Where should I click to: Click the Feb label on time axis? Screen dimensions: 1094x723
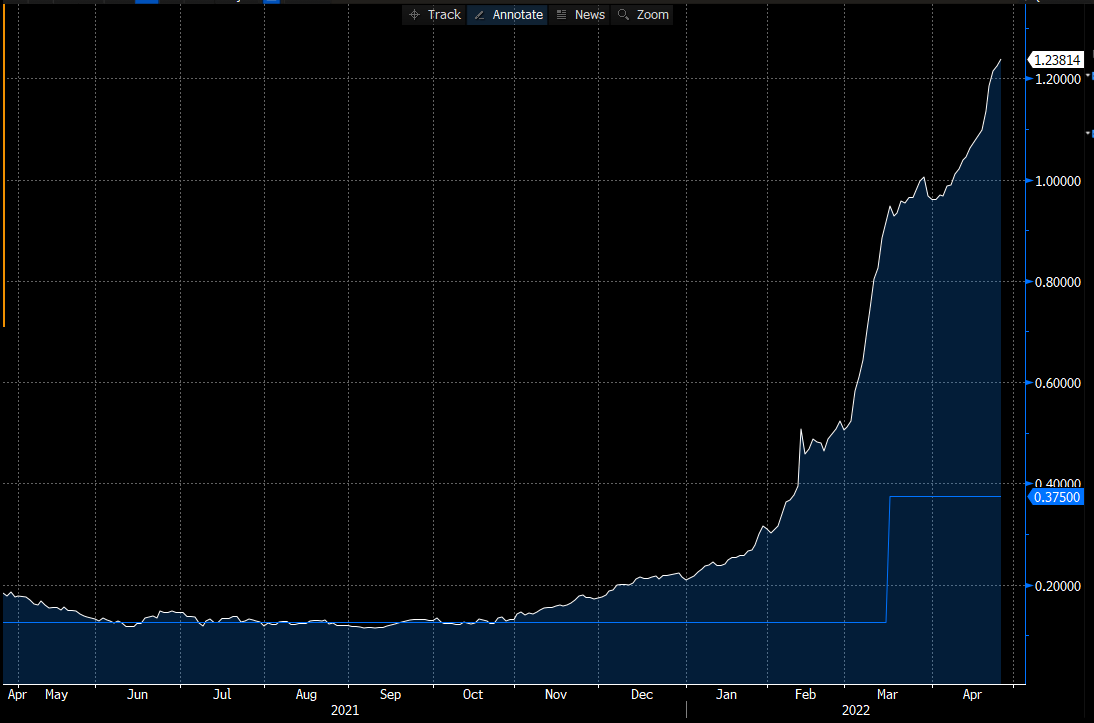click(805, 694)
